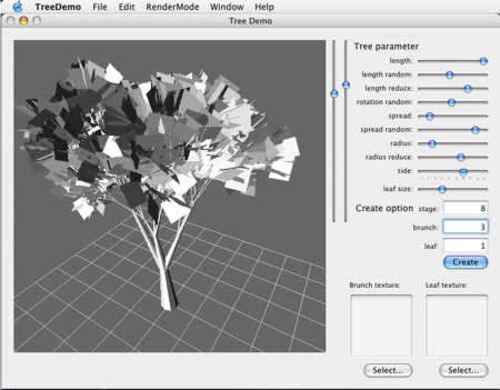
Task: Open the Window menu
Action: click(x=227, y=7)
